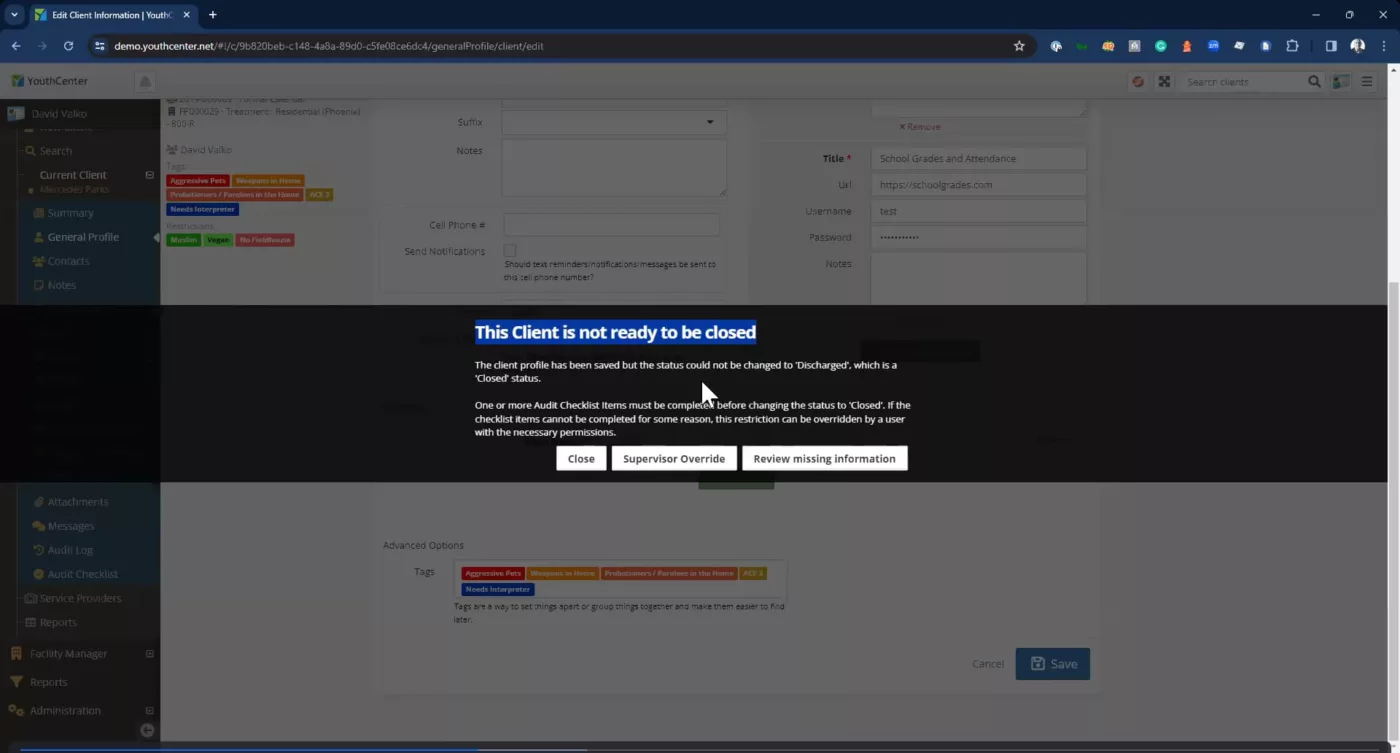This screenshot has width=1400, height=753.
Task: Click Review missing information button
Action: tap(824, 459)
